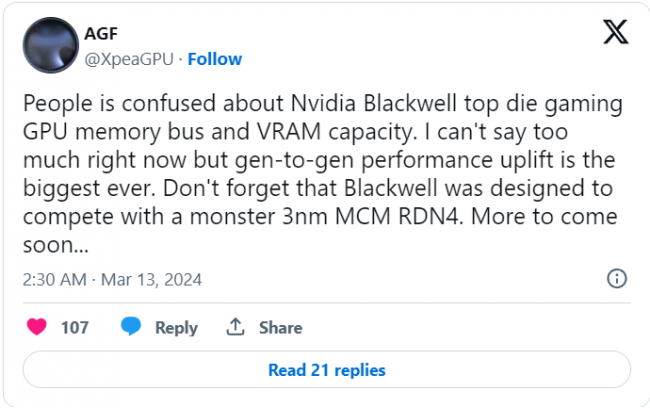This screenshot has height=408, width=650.
Task: Open Read 21 replies button
Action: click(x=327, y=370)
